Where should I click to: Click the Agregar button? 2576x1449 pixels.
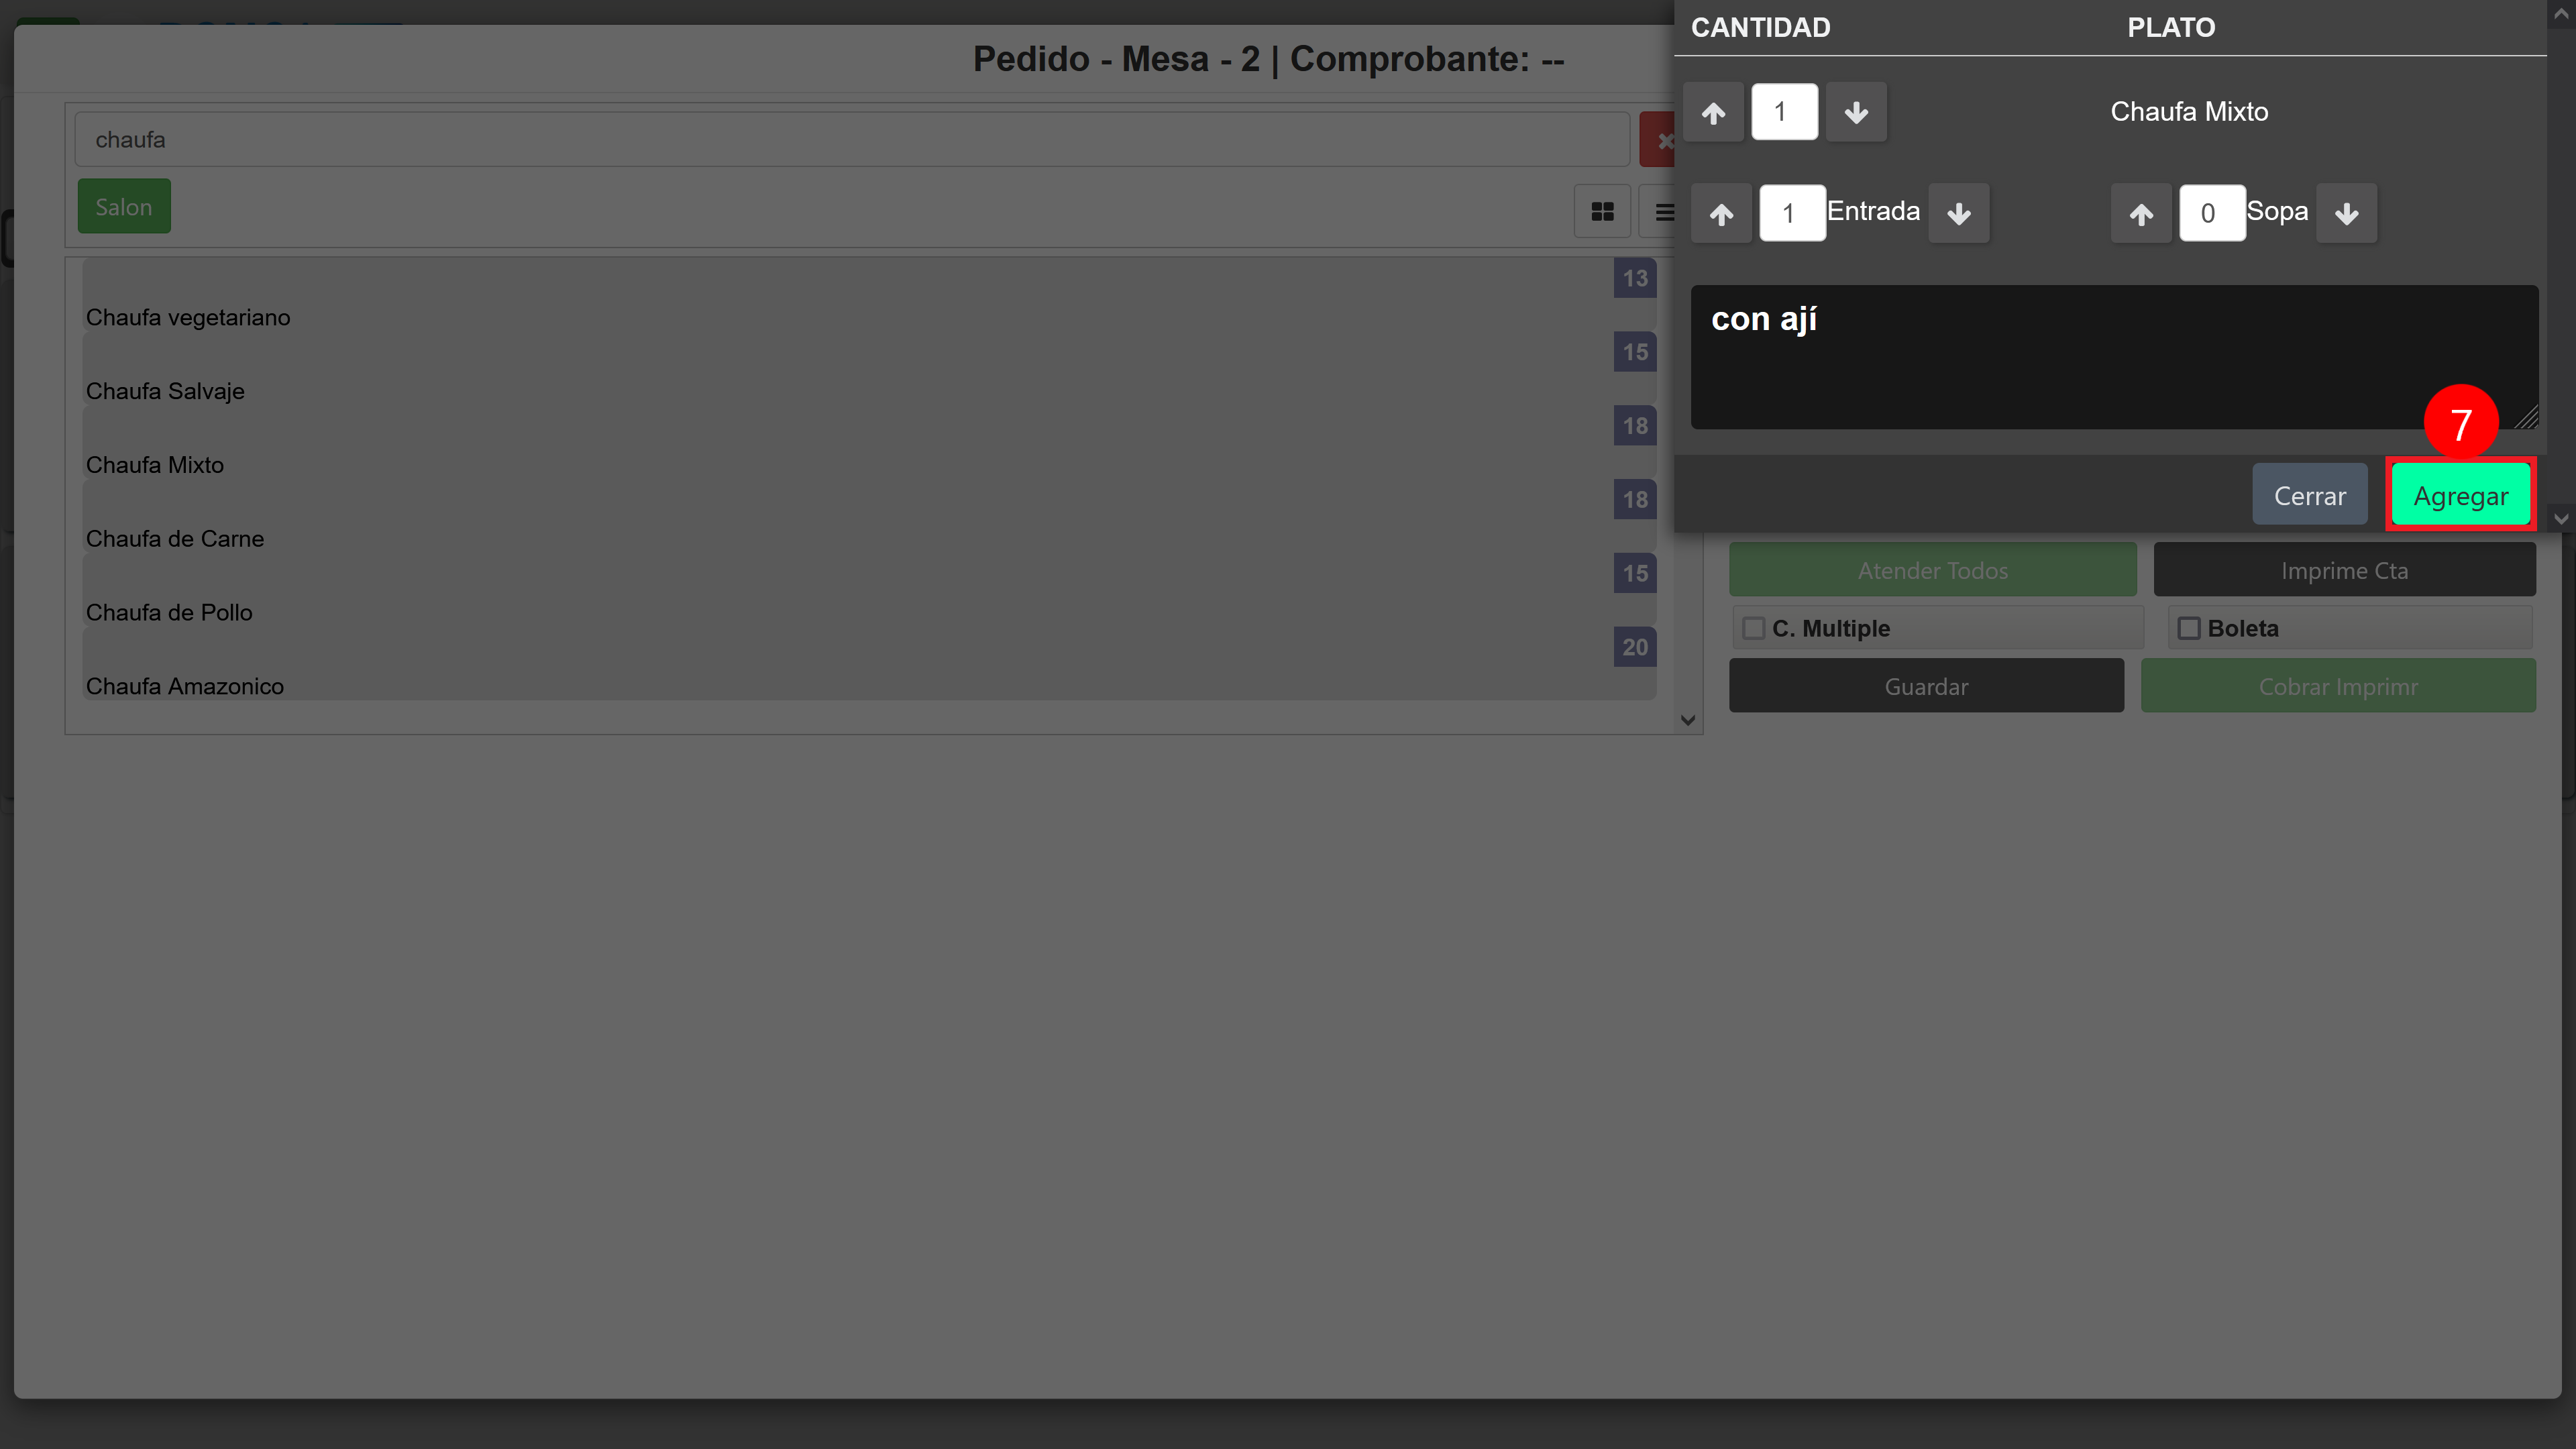(x=2461, y=496)
